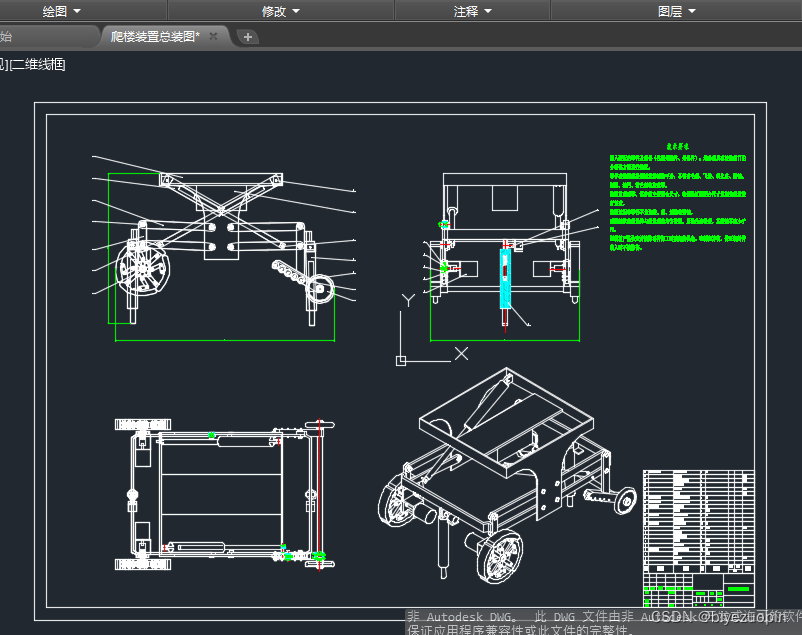Expand the 图层 panel dropdown

point(677,11)
